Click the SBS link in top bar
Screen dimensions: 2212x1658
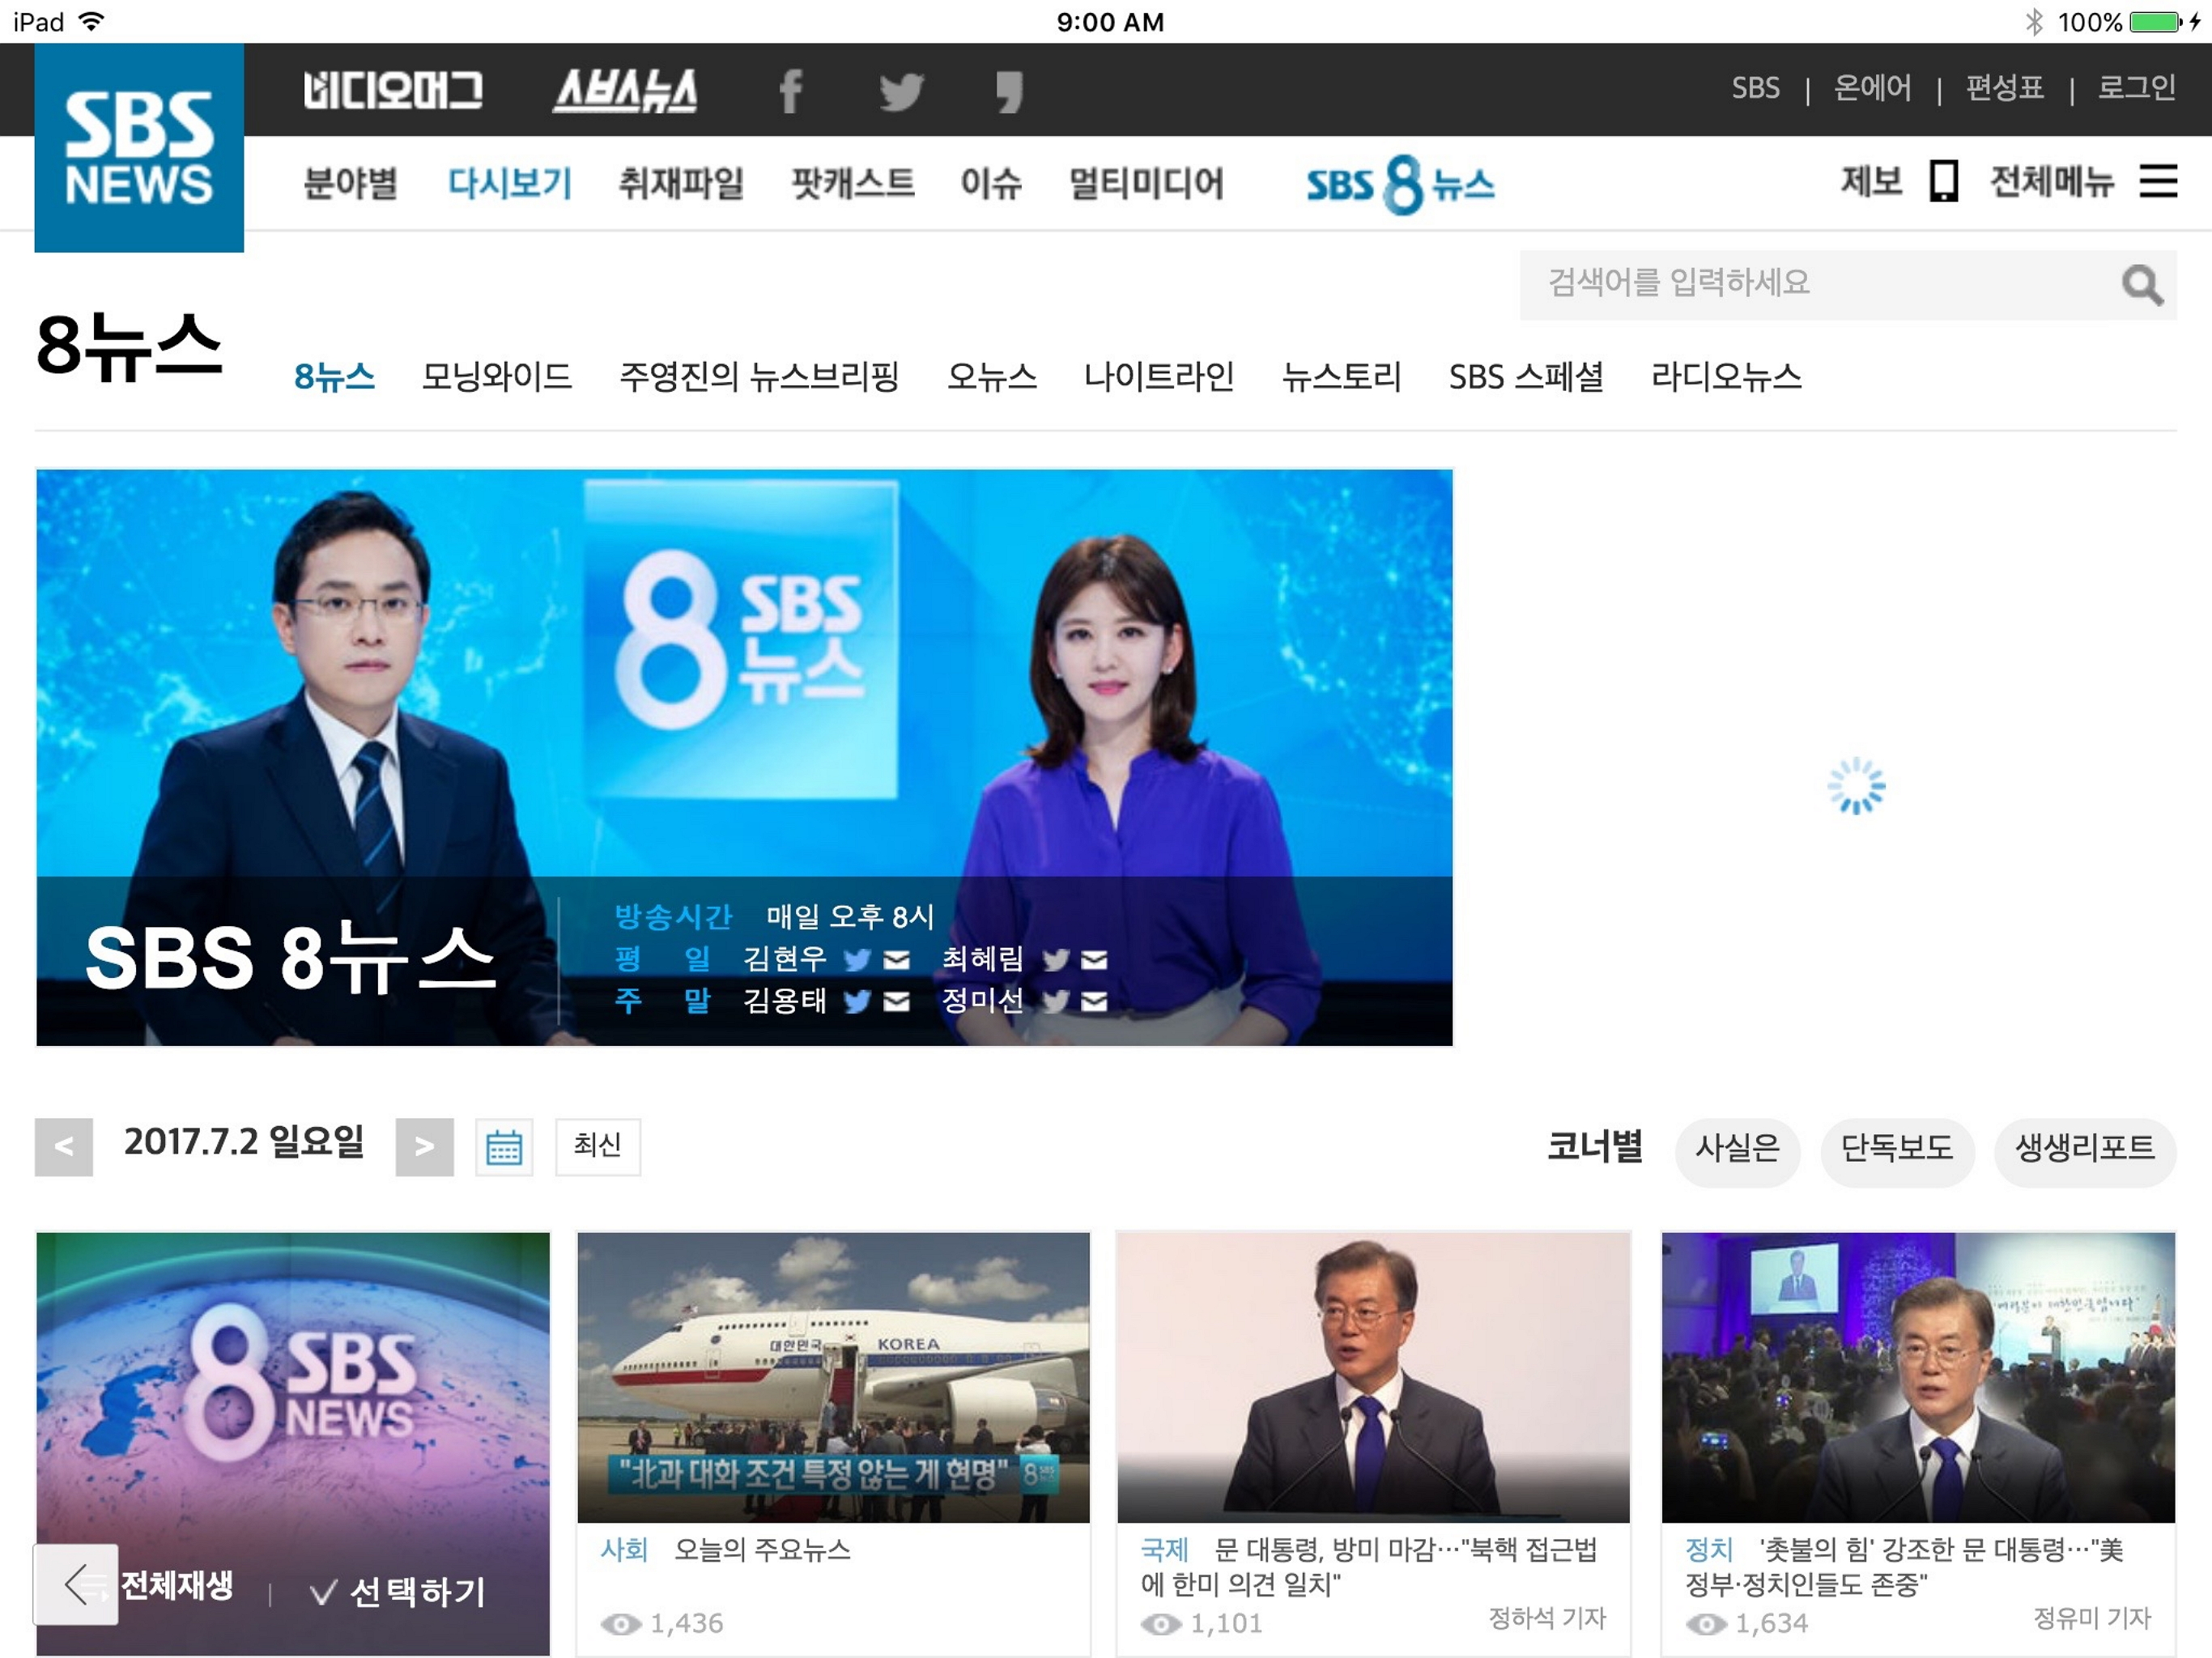point(1755,88)
